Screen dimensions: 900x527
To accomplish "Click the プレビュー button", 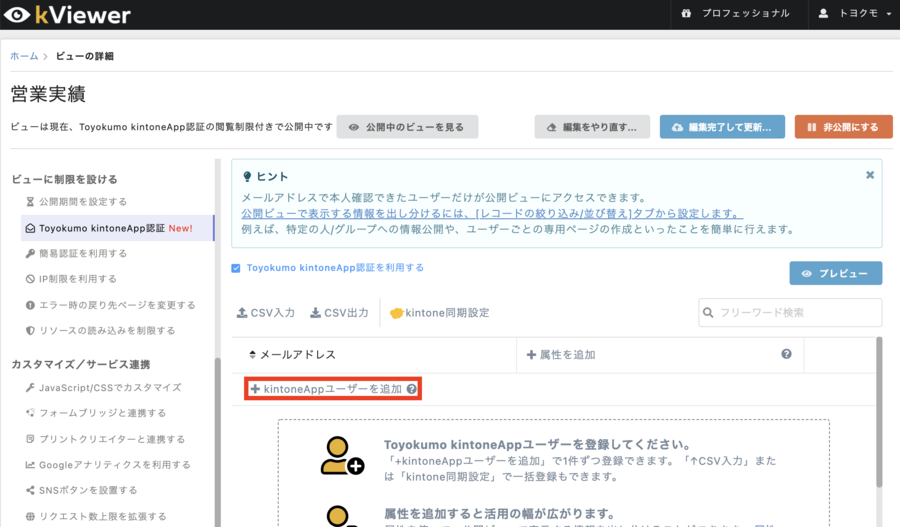I will [x=836, y=273].
